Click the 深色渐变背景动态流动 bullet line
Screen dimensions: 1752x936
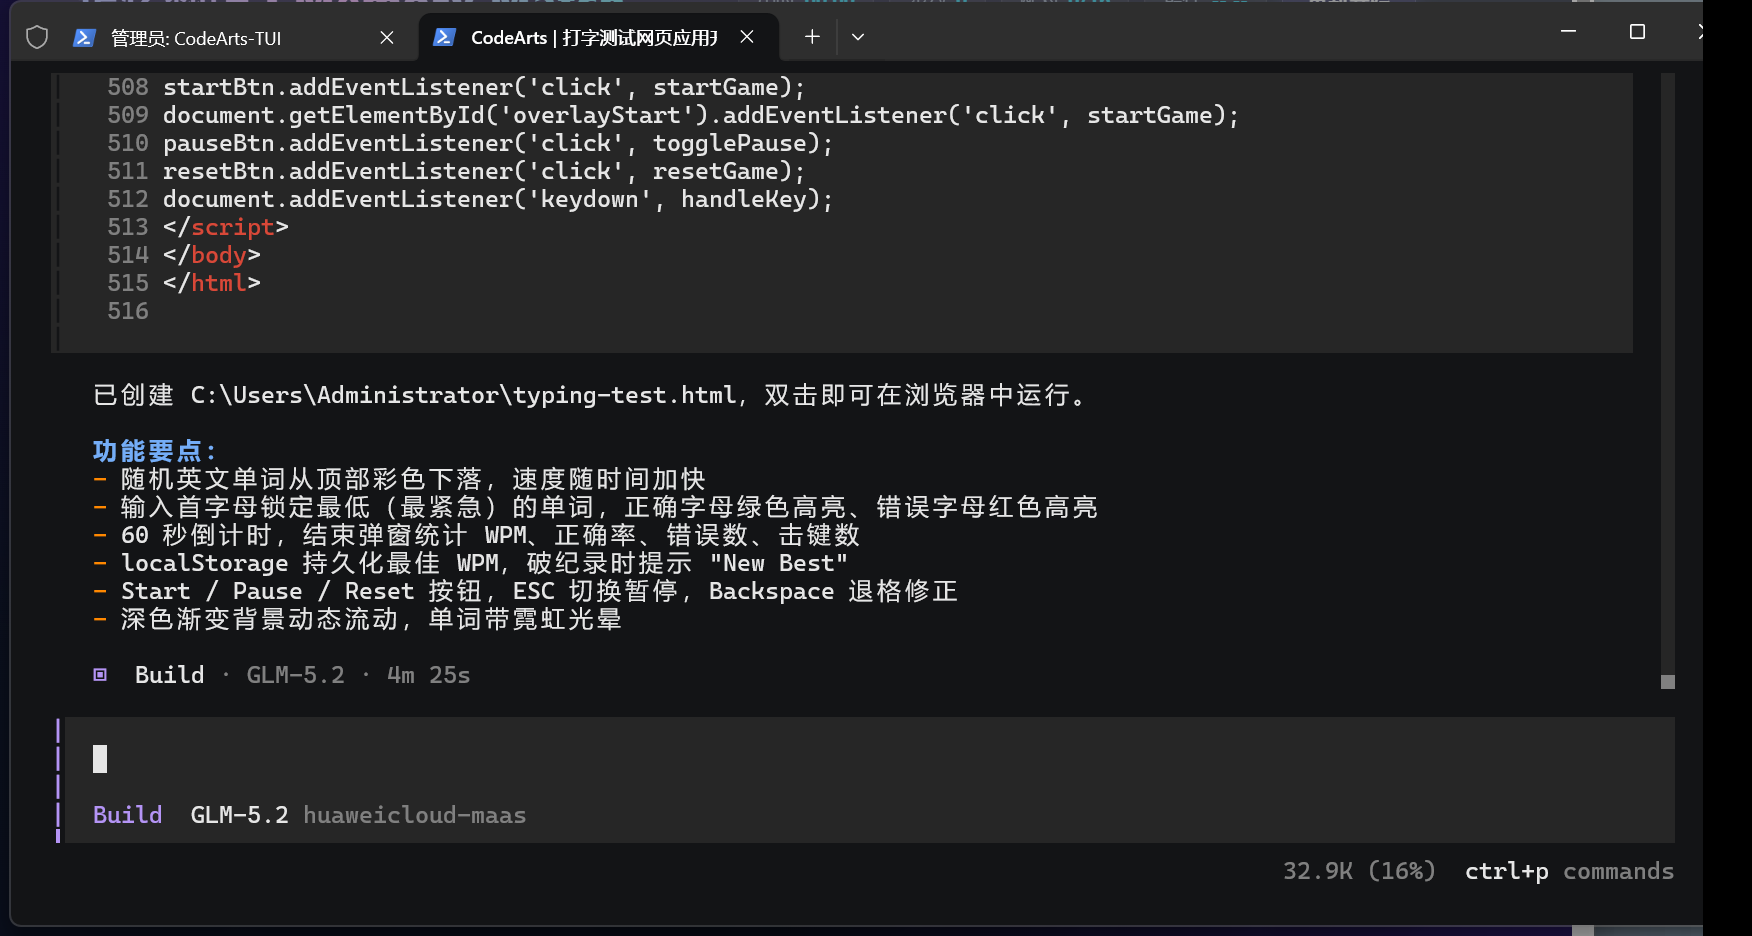[x=357, y=619]
